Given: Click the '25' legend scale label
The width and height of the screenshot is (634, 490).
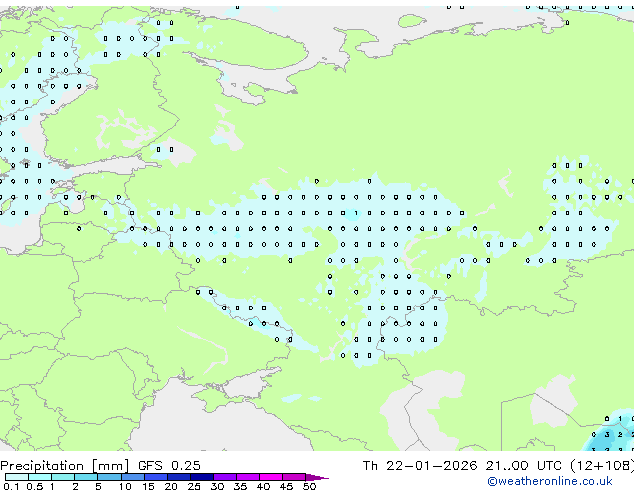Looking at the screenshot, I should pos(194,486).
